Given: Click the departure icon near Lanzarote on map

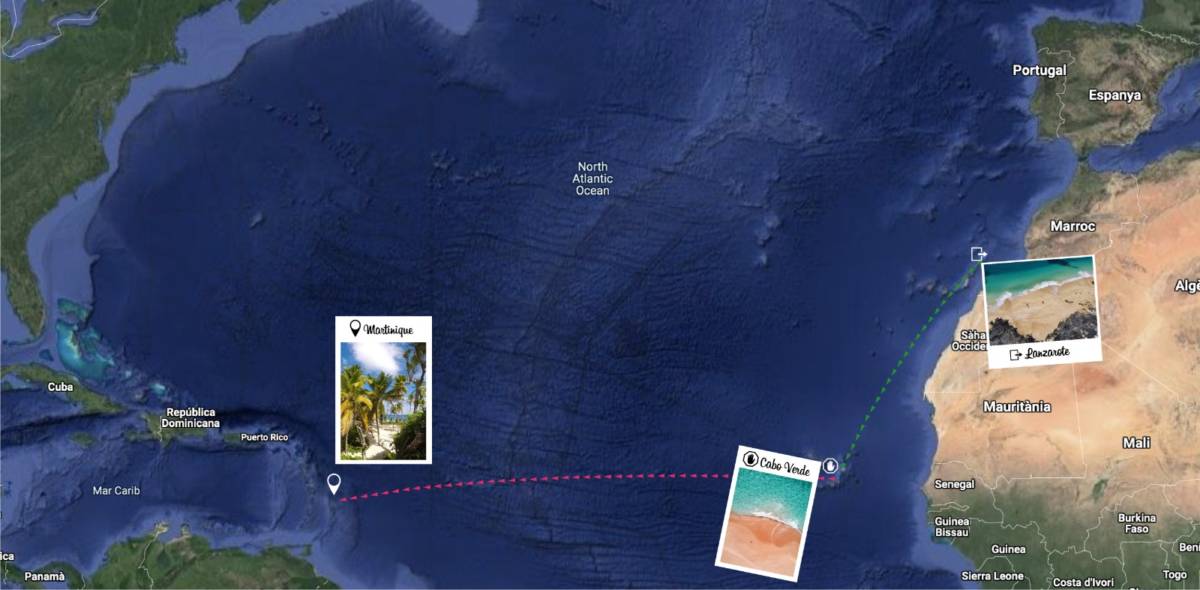Looking at the screenshot, I should coord(979,254).
